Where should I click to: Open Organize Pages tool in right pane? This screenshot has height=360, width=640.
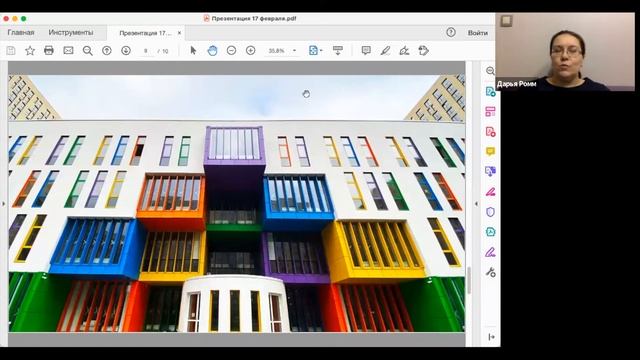pos(490,111)
